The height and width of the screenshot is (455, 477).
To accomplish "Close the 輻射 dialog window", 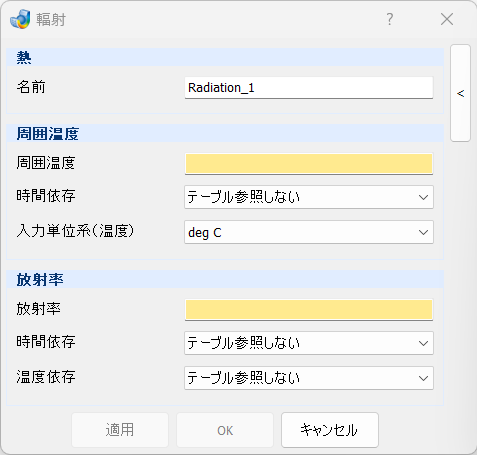I will point(447,19).
